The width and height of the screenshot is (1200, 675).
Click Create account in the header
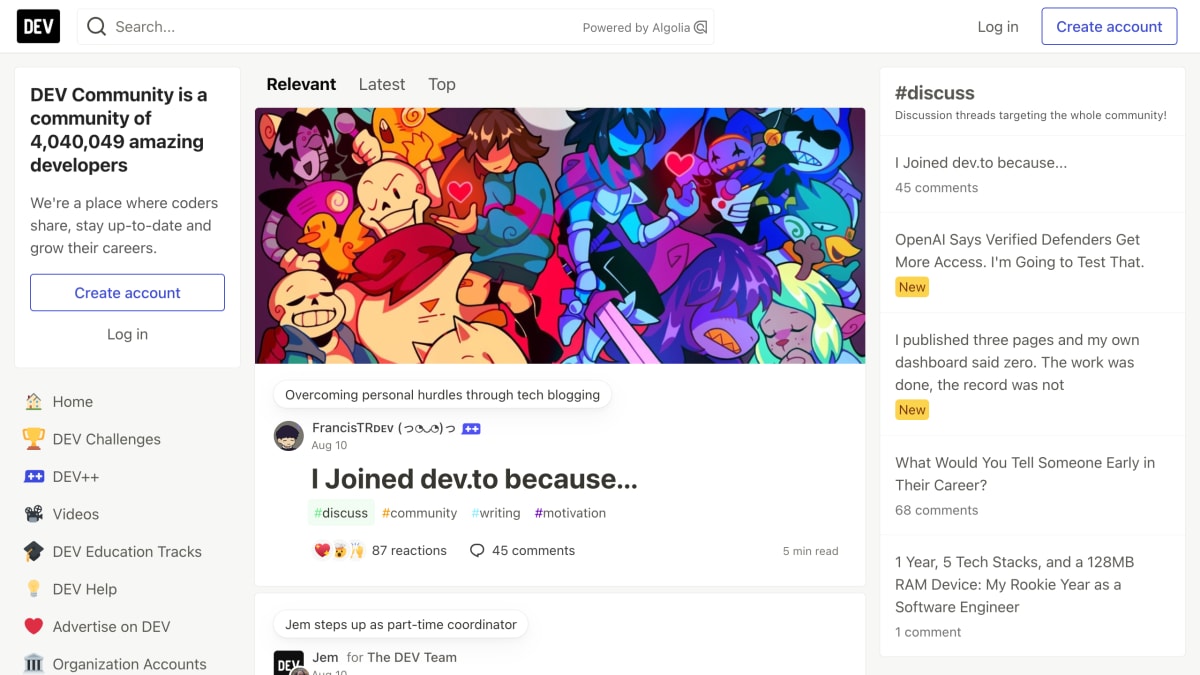click(1109, 27)
